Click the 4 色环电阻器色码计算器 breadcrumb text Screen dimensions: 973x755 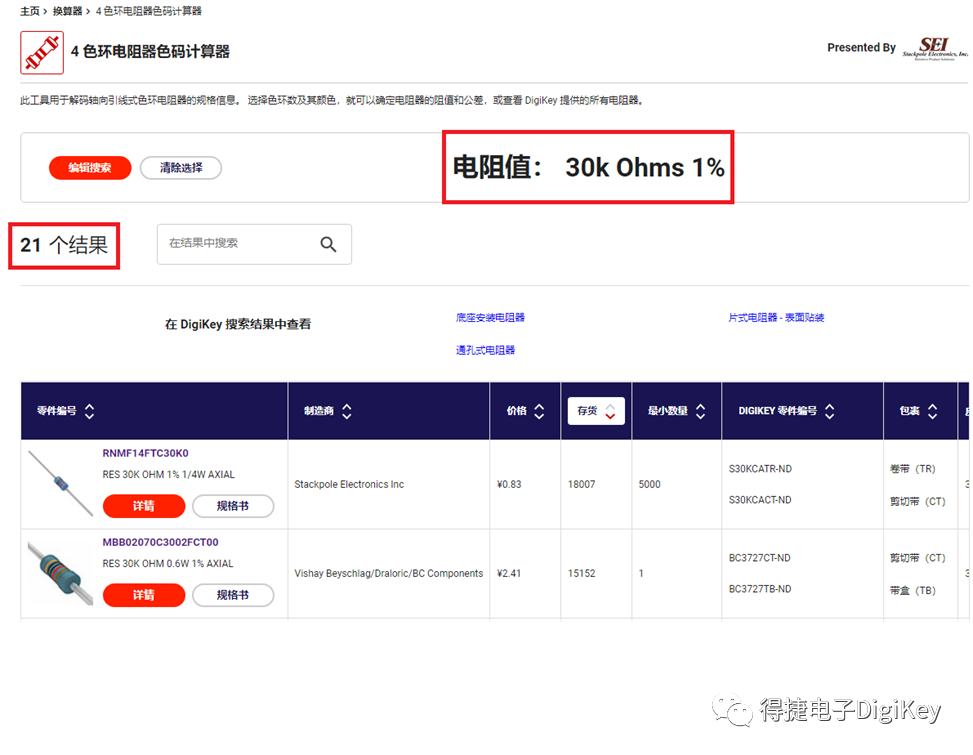[148, 11]
